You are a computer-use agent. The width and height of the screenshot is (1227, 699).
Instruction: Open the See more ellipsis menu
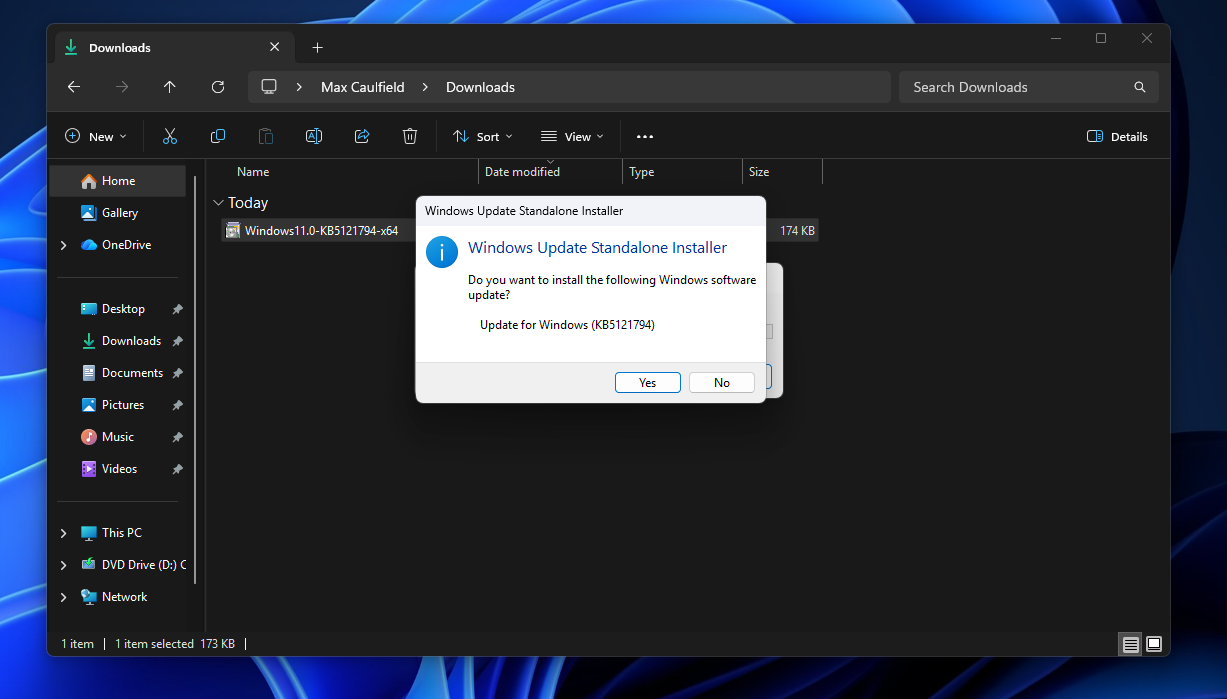[x=645, y=136]
